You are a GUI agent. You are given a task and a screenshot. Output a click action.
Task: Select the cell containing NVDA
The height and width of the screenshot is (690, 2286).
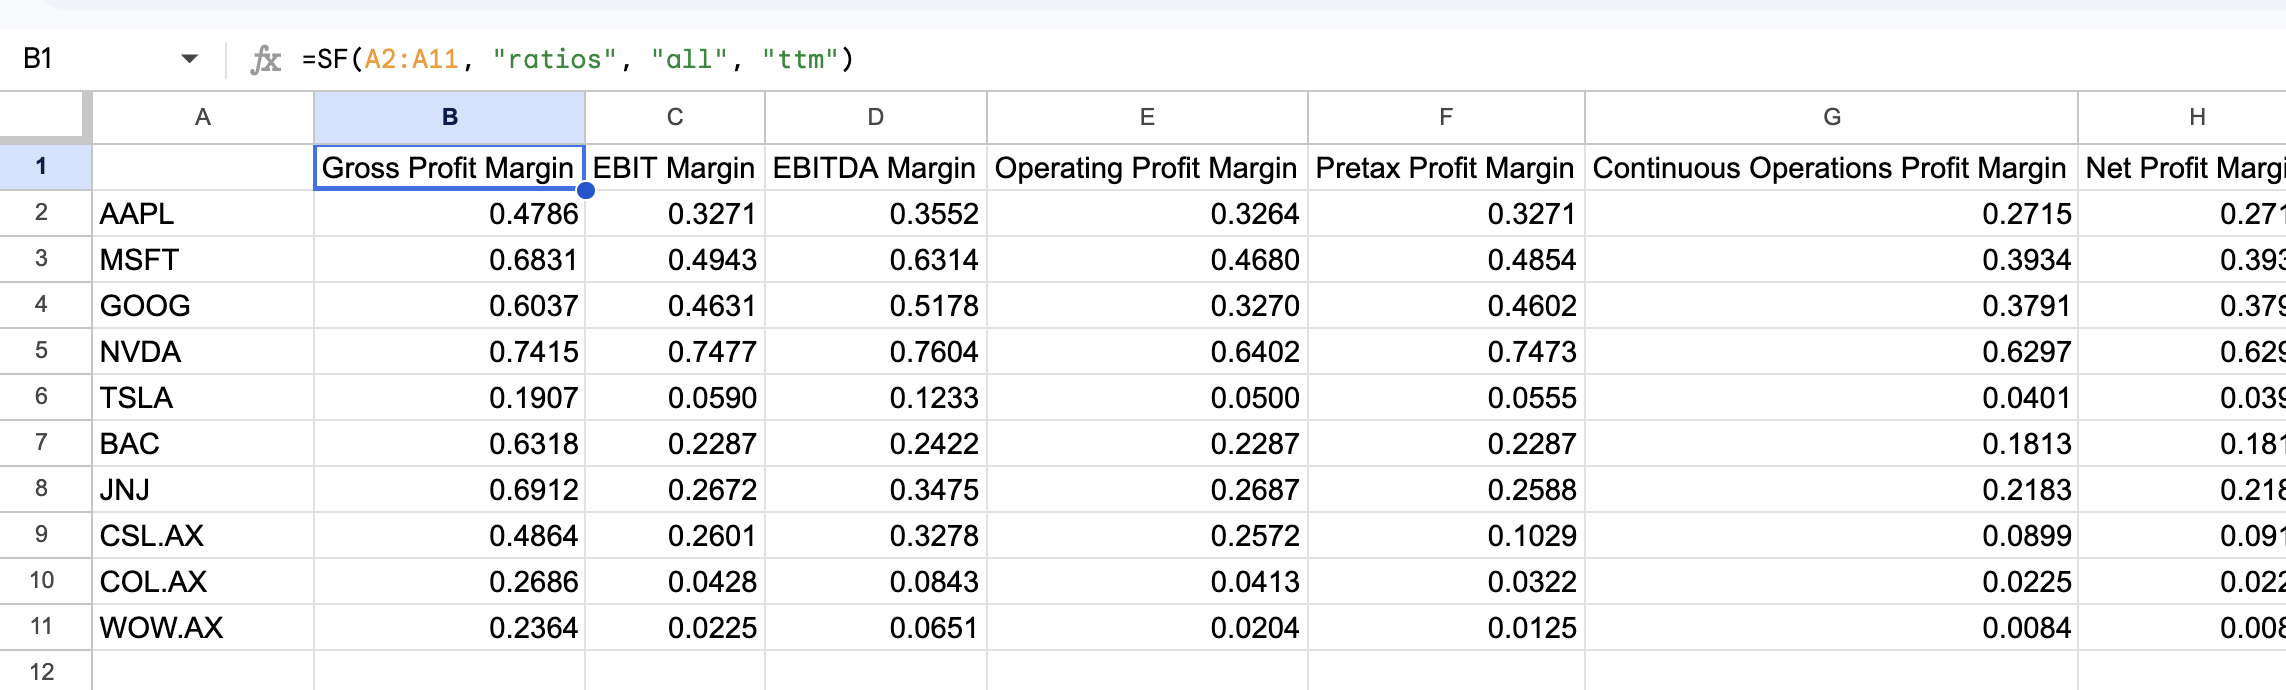(x=203, y=351)
